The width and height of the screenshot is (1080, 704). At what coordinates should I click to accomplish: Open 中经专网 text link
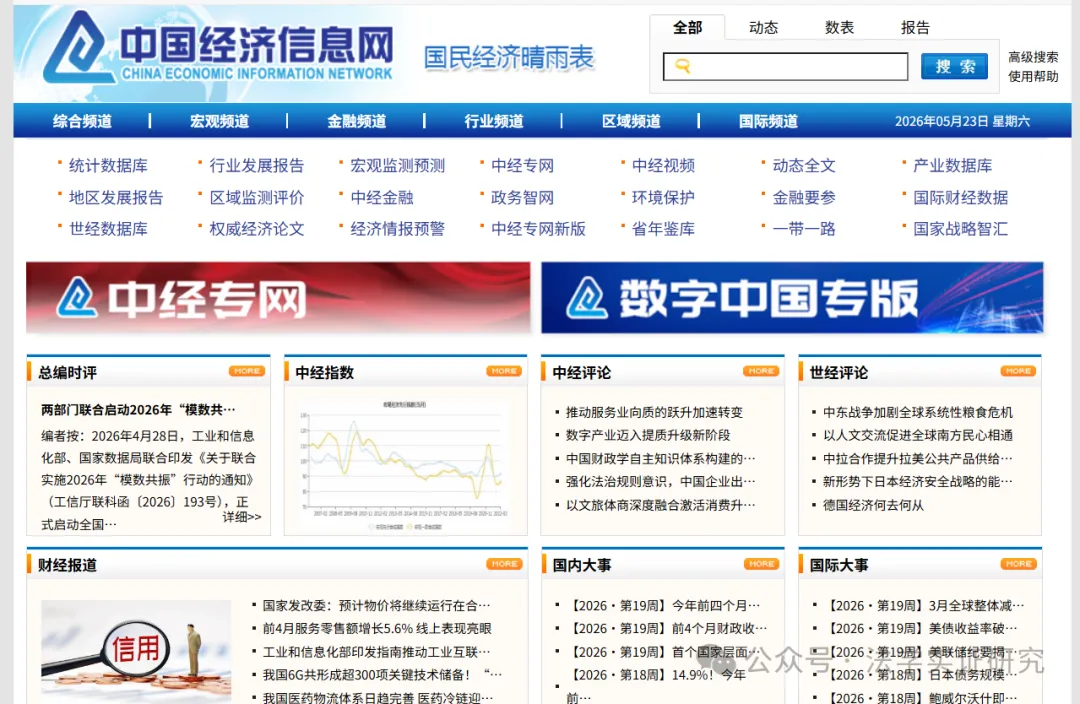(x=522, y=165)
